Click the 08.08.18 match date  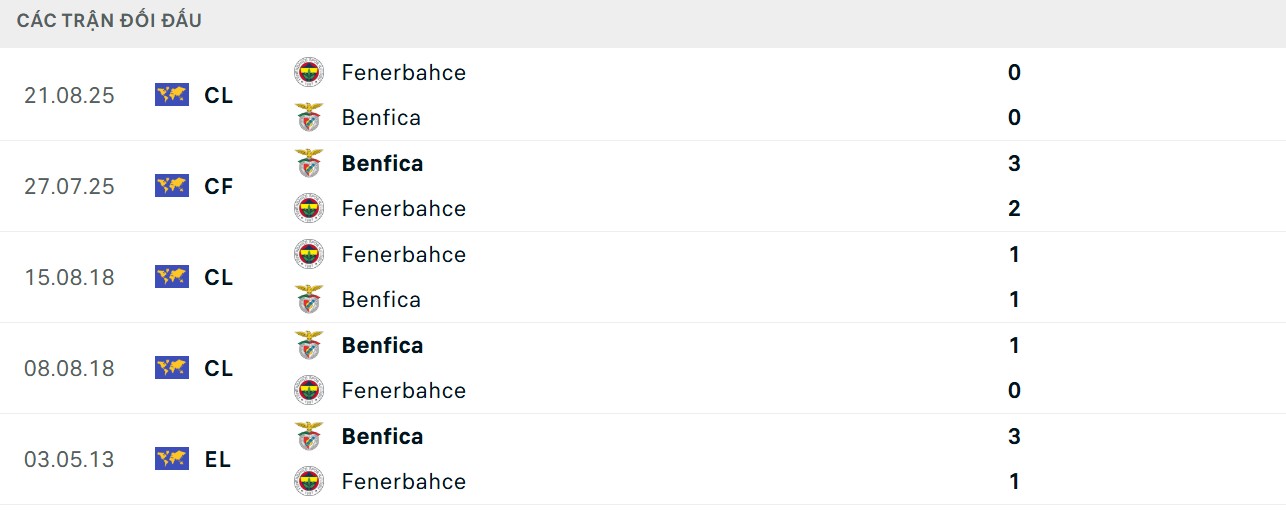click(69, 368)
